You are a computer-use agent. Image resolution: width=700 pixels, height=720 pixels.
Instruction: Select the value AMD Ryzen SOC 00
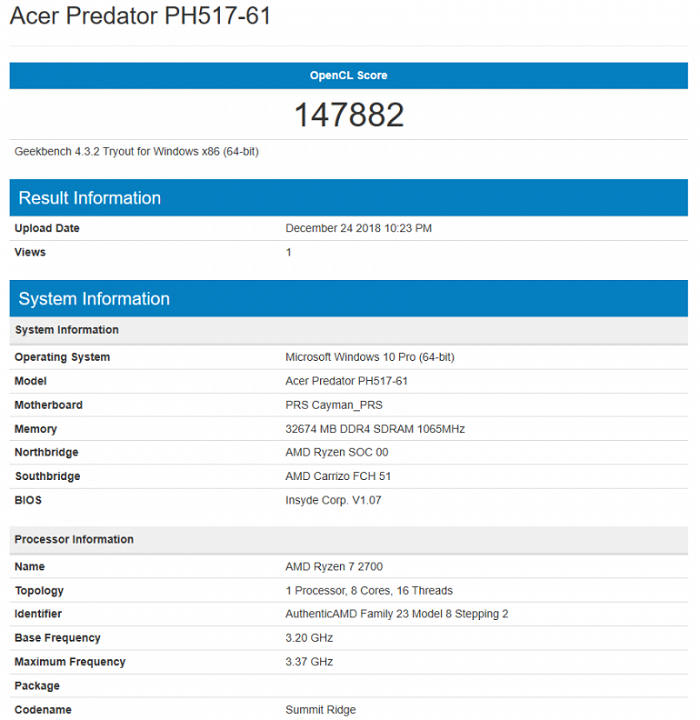pyautogui.click(x=337, y=453)
